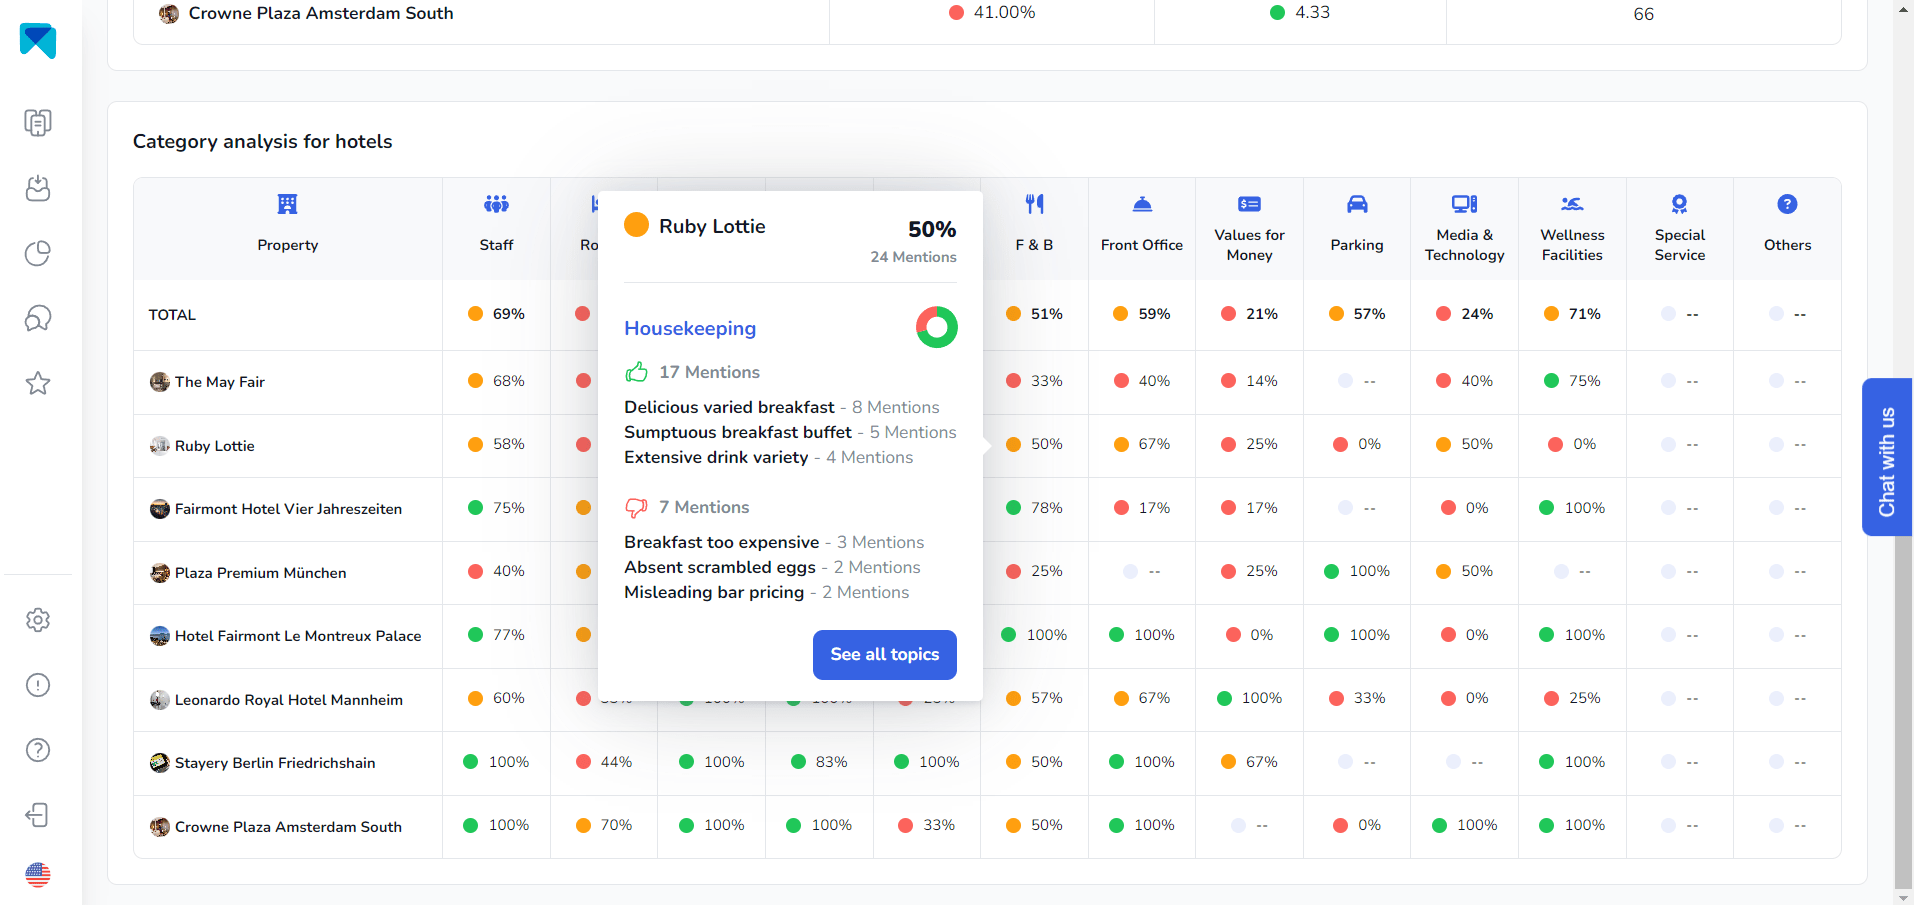This screenshot has height=905, width=1914.
Task: Open language selection via the US flag
Action: (x=38, y=874)
